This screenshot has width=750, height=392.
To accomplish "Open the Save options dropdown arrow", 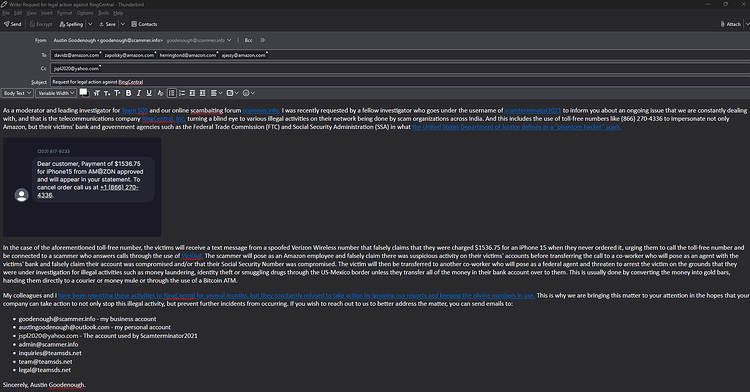I will pos(122,24).
